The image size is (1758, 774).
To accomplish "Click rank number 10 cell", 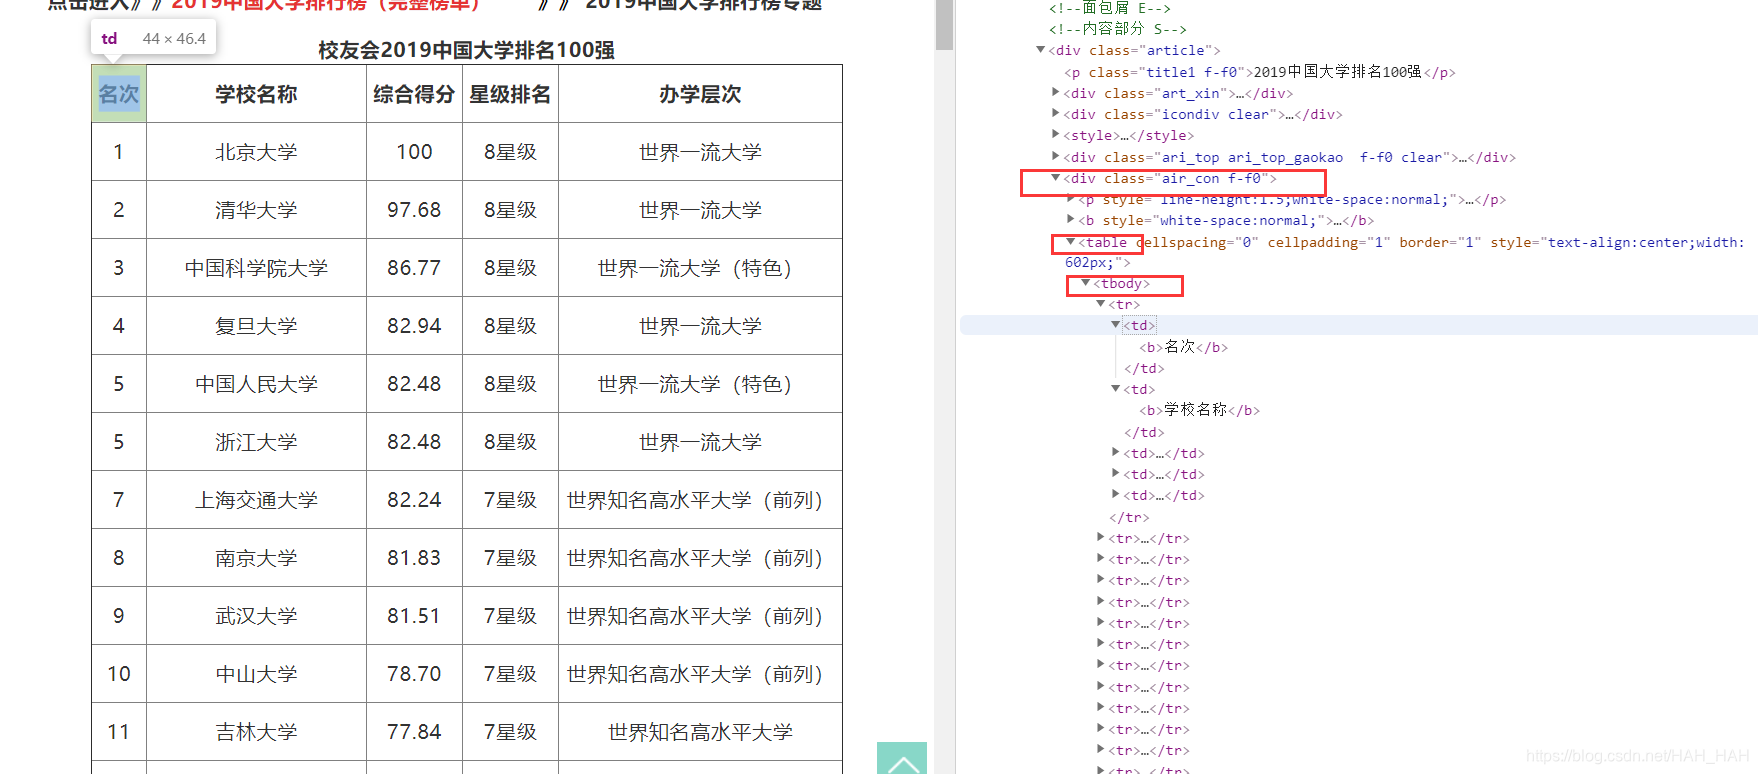I will [119, 674].
